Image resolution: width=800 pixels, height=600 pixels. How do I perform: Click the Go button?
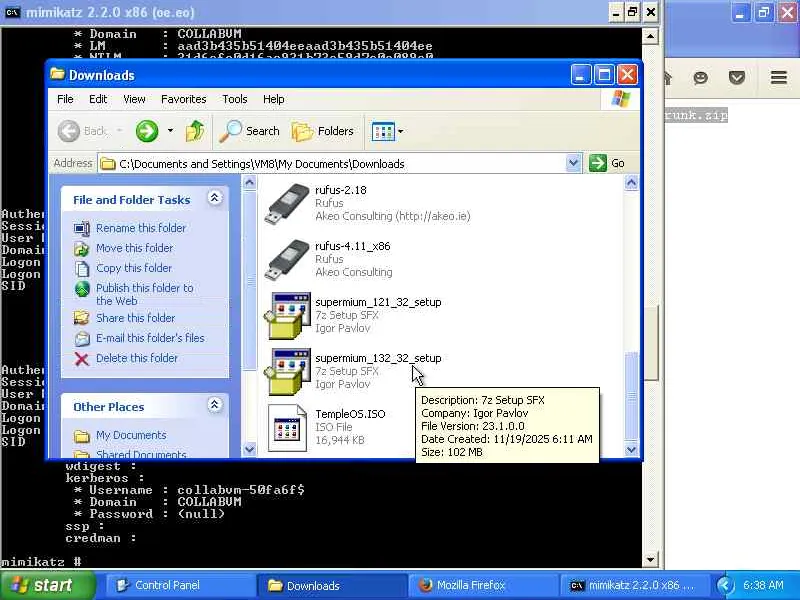[x=607, y=163]
